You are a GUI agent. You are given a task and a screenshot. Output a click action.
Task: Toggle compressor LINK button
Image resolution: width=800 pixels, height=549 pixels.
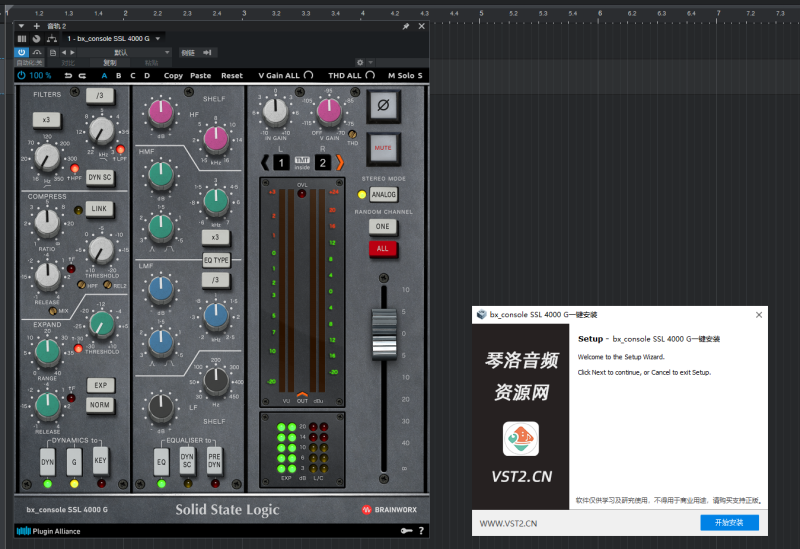coord(99,209)
